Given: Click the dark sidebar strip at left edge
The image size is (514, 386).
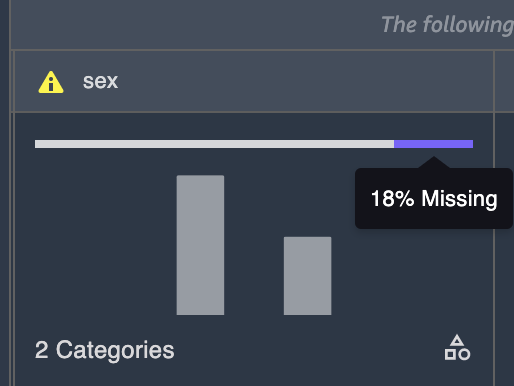Looking at the screenshot, I should click(x=5, y=193).
